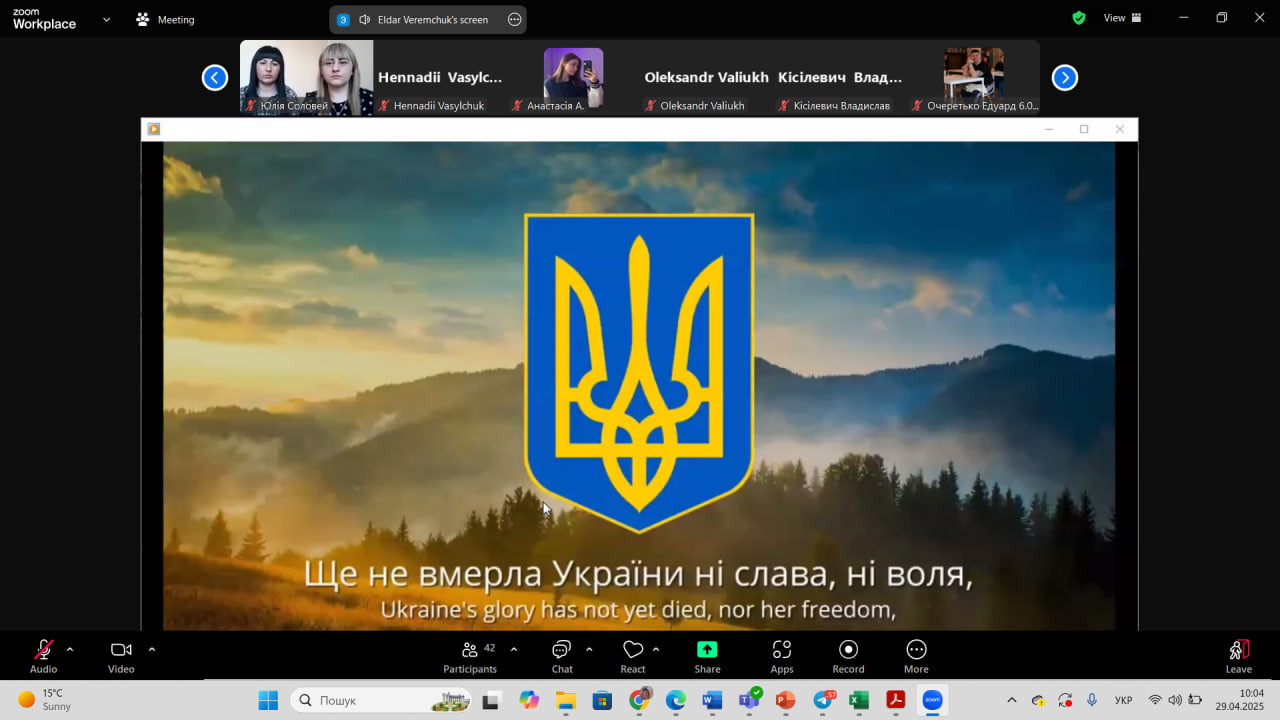Open the React heart menu
This screenshot has width=1280, height=720.
pos(633,656)
